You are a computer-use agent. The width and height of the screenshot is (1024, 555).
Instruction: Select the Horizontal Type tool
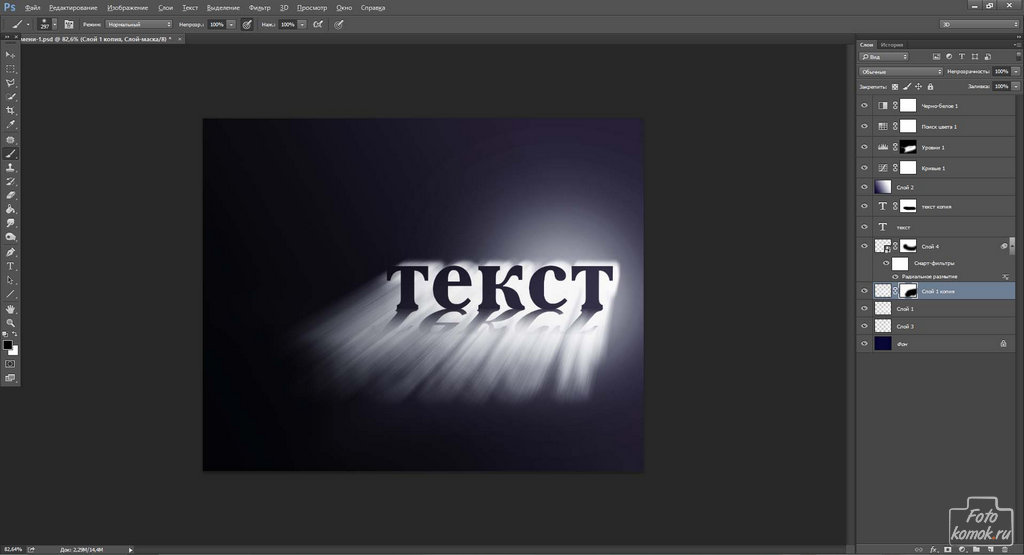[10, 266]
